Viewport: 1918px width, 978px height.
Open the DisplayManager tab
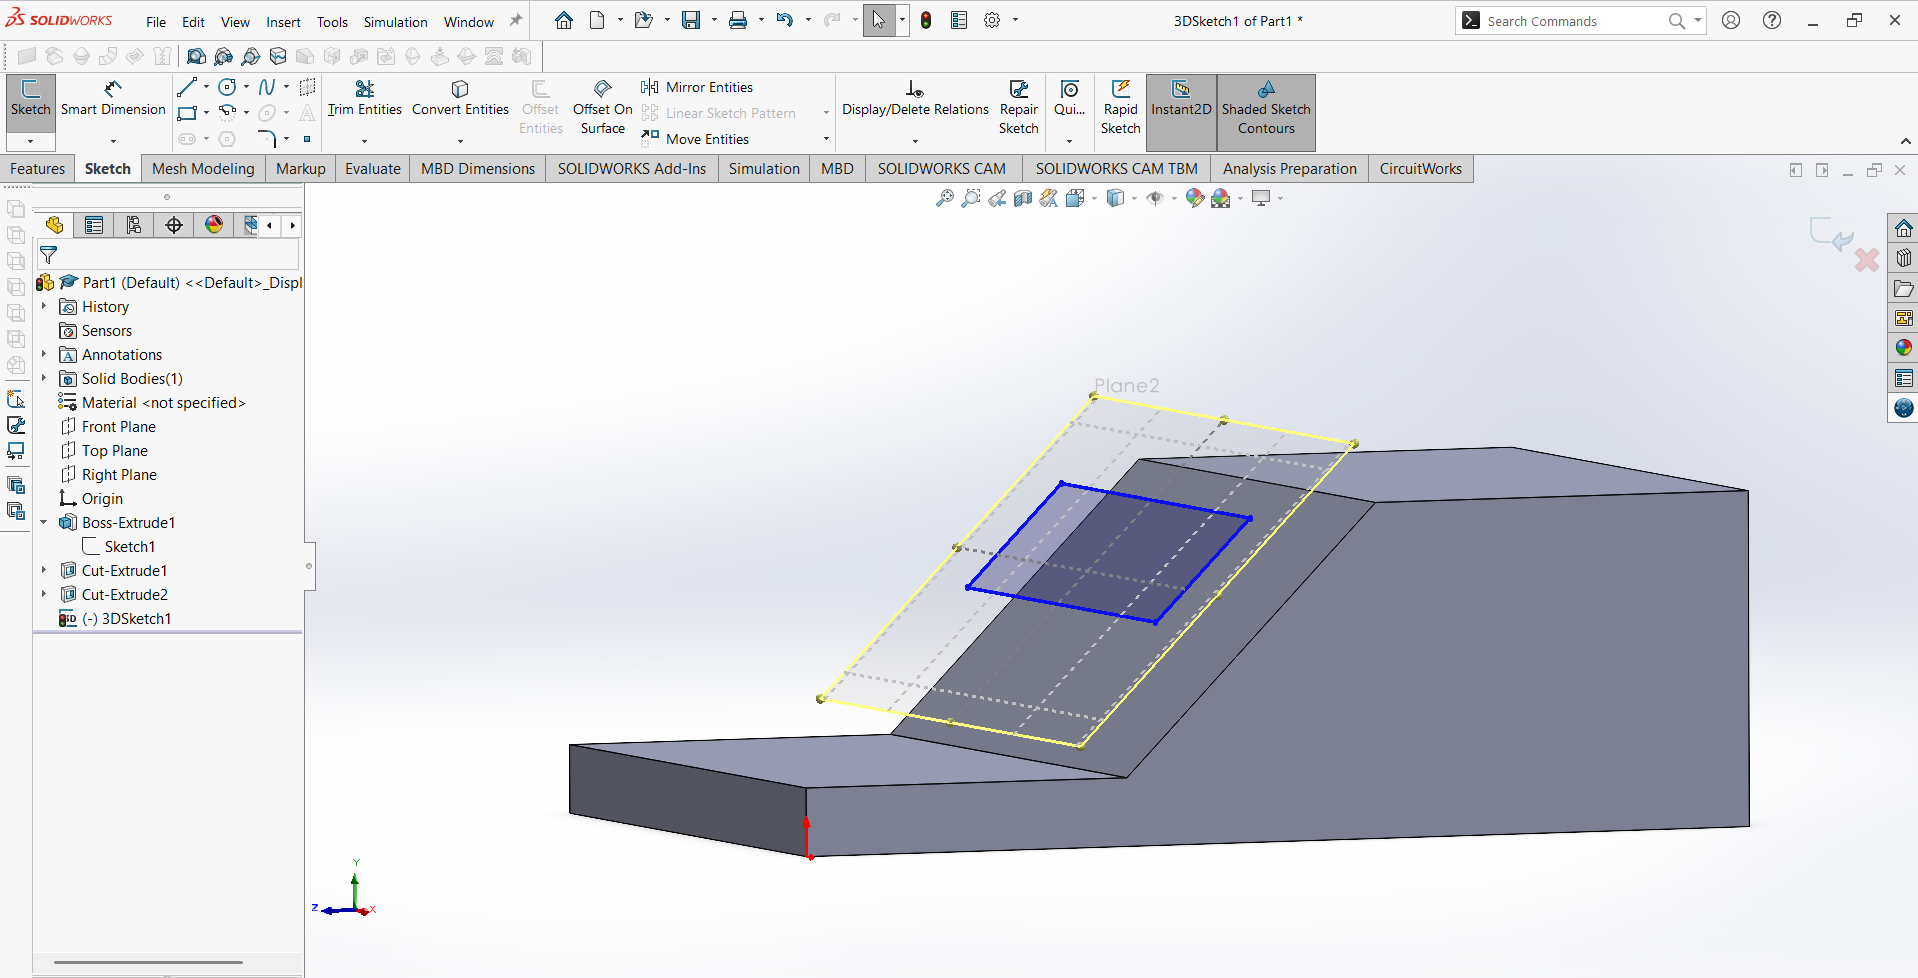[x=214, y=225]
